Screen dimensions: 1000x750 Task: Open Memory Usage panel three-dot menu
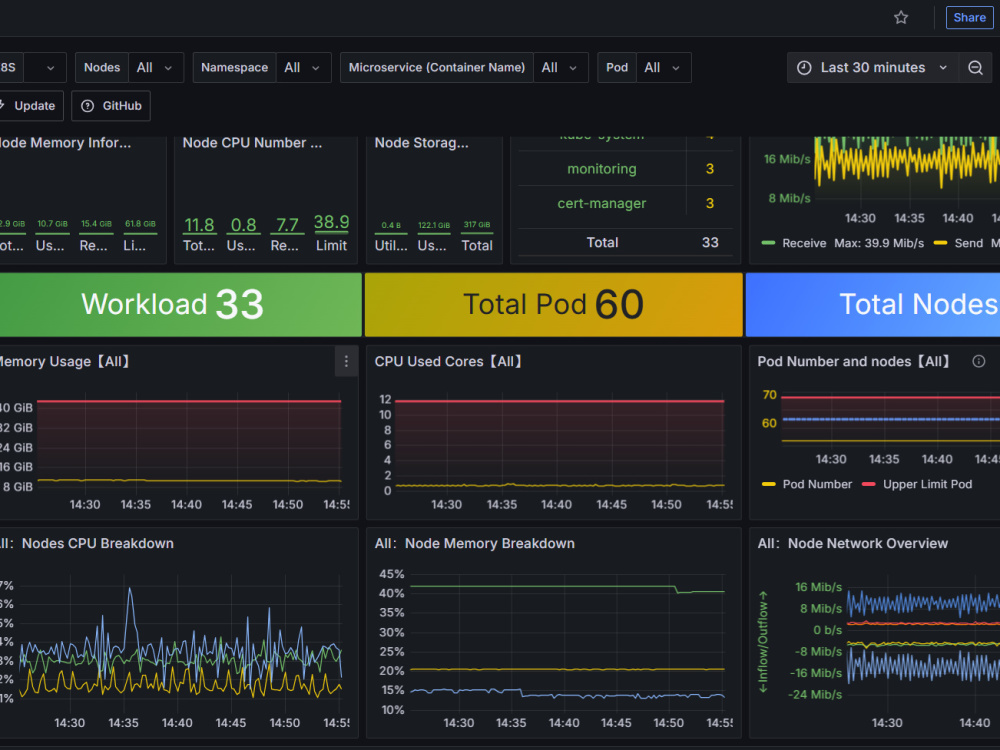346,362
